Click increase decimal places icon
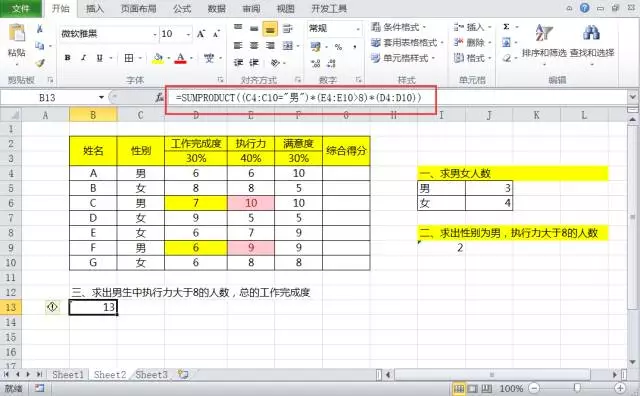This screenshot has width=640, height=396. (x=316, y=63)
